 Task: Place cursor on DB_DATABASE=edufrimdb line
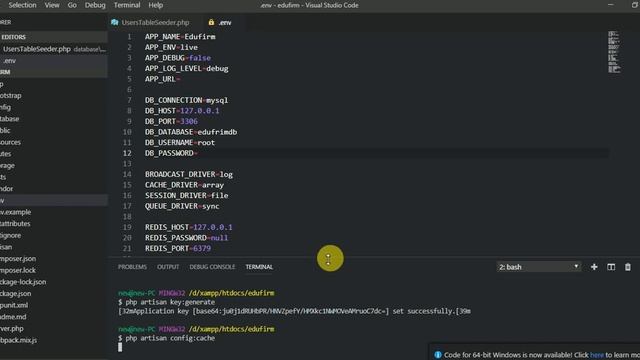[191, 132]
